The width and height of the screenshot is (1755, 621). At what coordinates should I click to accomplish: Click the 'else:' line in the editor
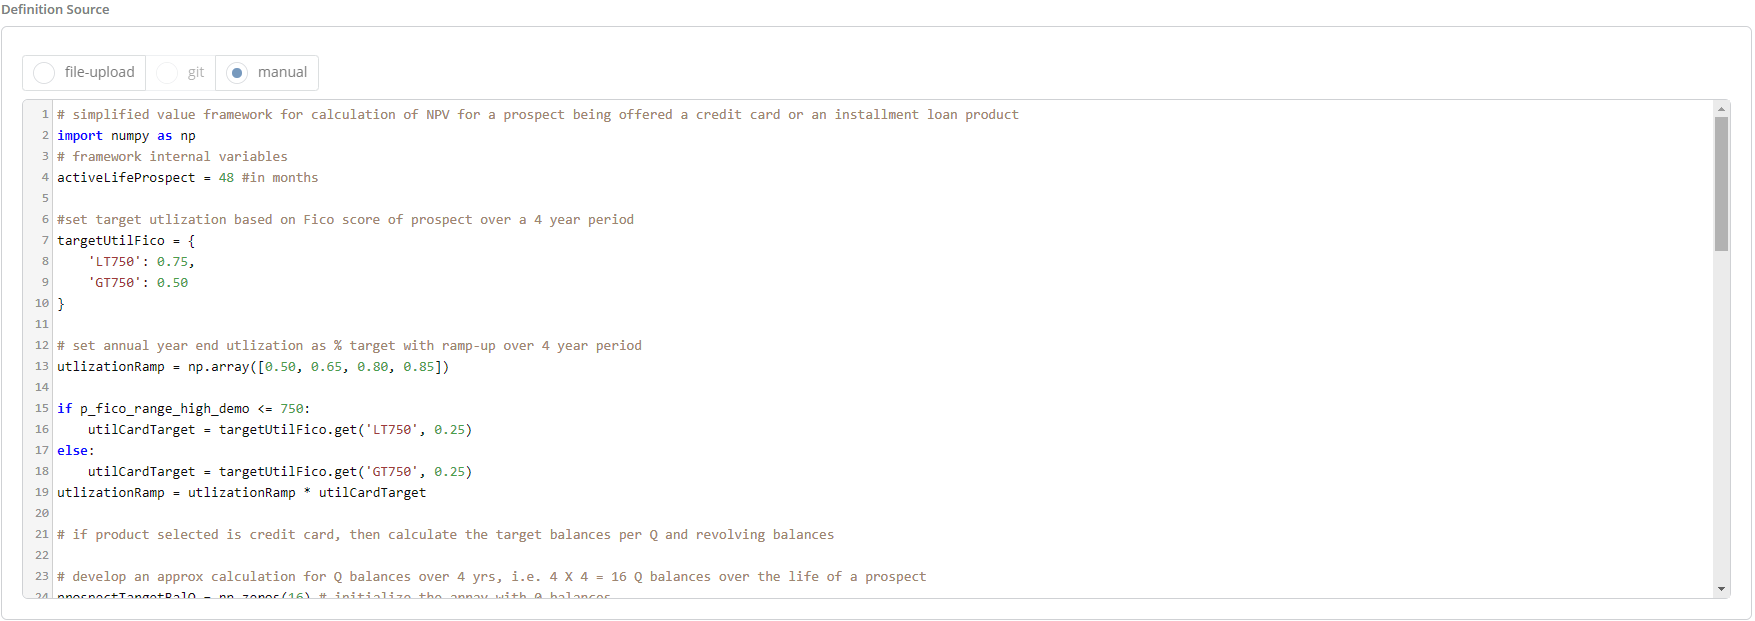[x=76, y=451]
